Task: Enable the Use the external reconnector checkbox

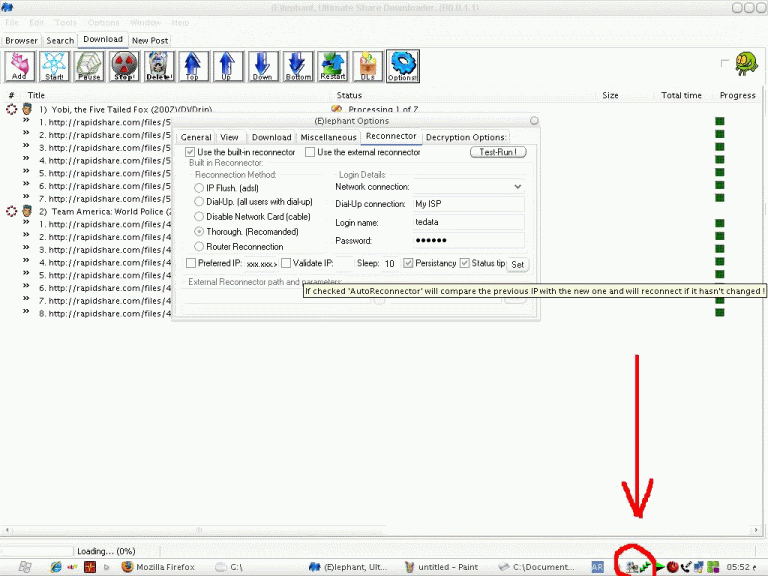Action: pos(310,152)
